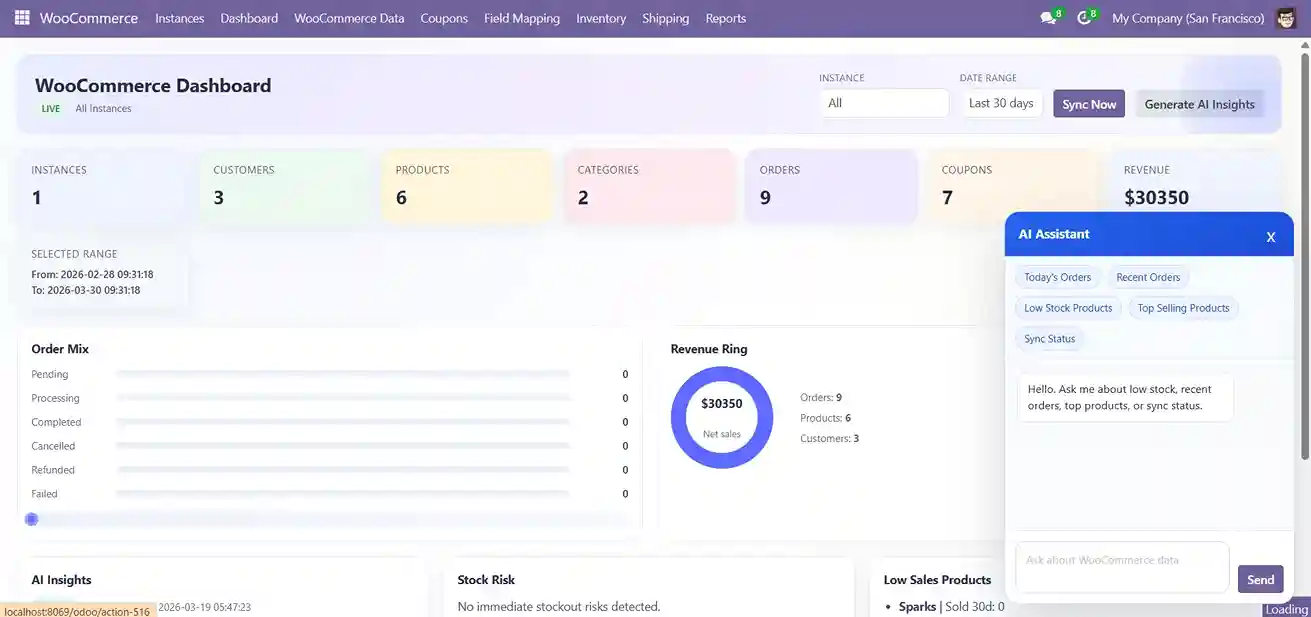Open the Reports menu
This screenshot has height=617, width=1311.
(x=725, y=18)
